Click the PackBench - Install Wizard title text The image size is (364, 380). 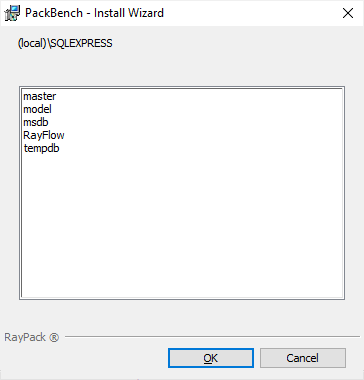pos(94,13)
